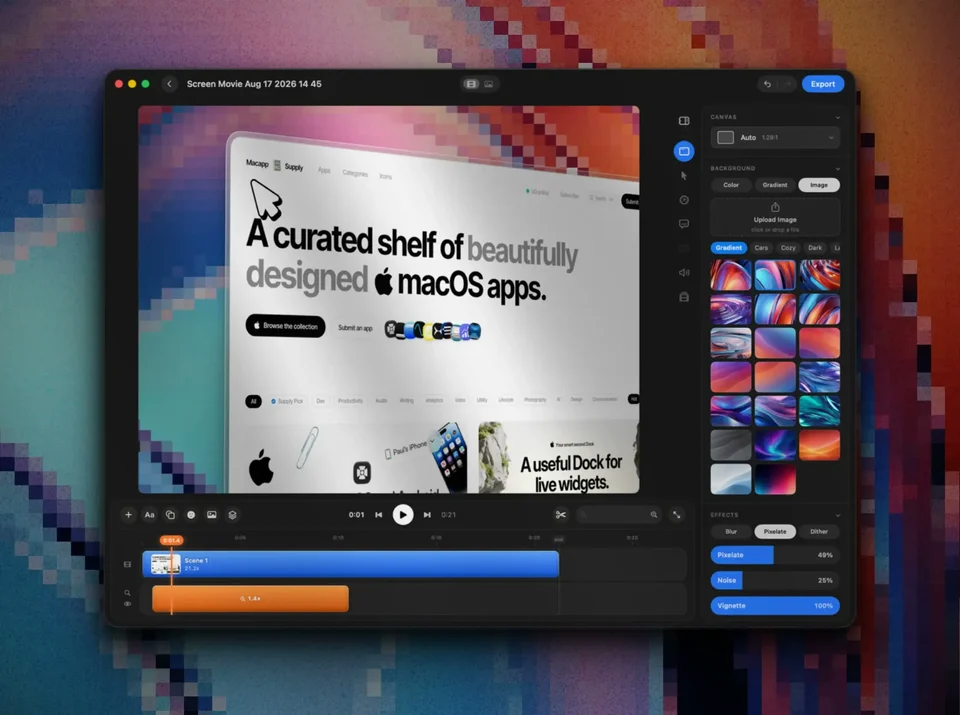Collapse the Canvas section
The image size is (960, 715).
[x=837, y=117]
